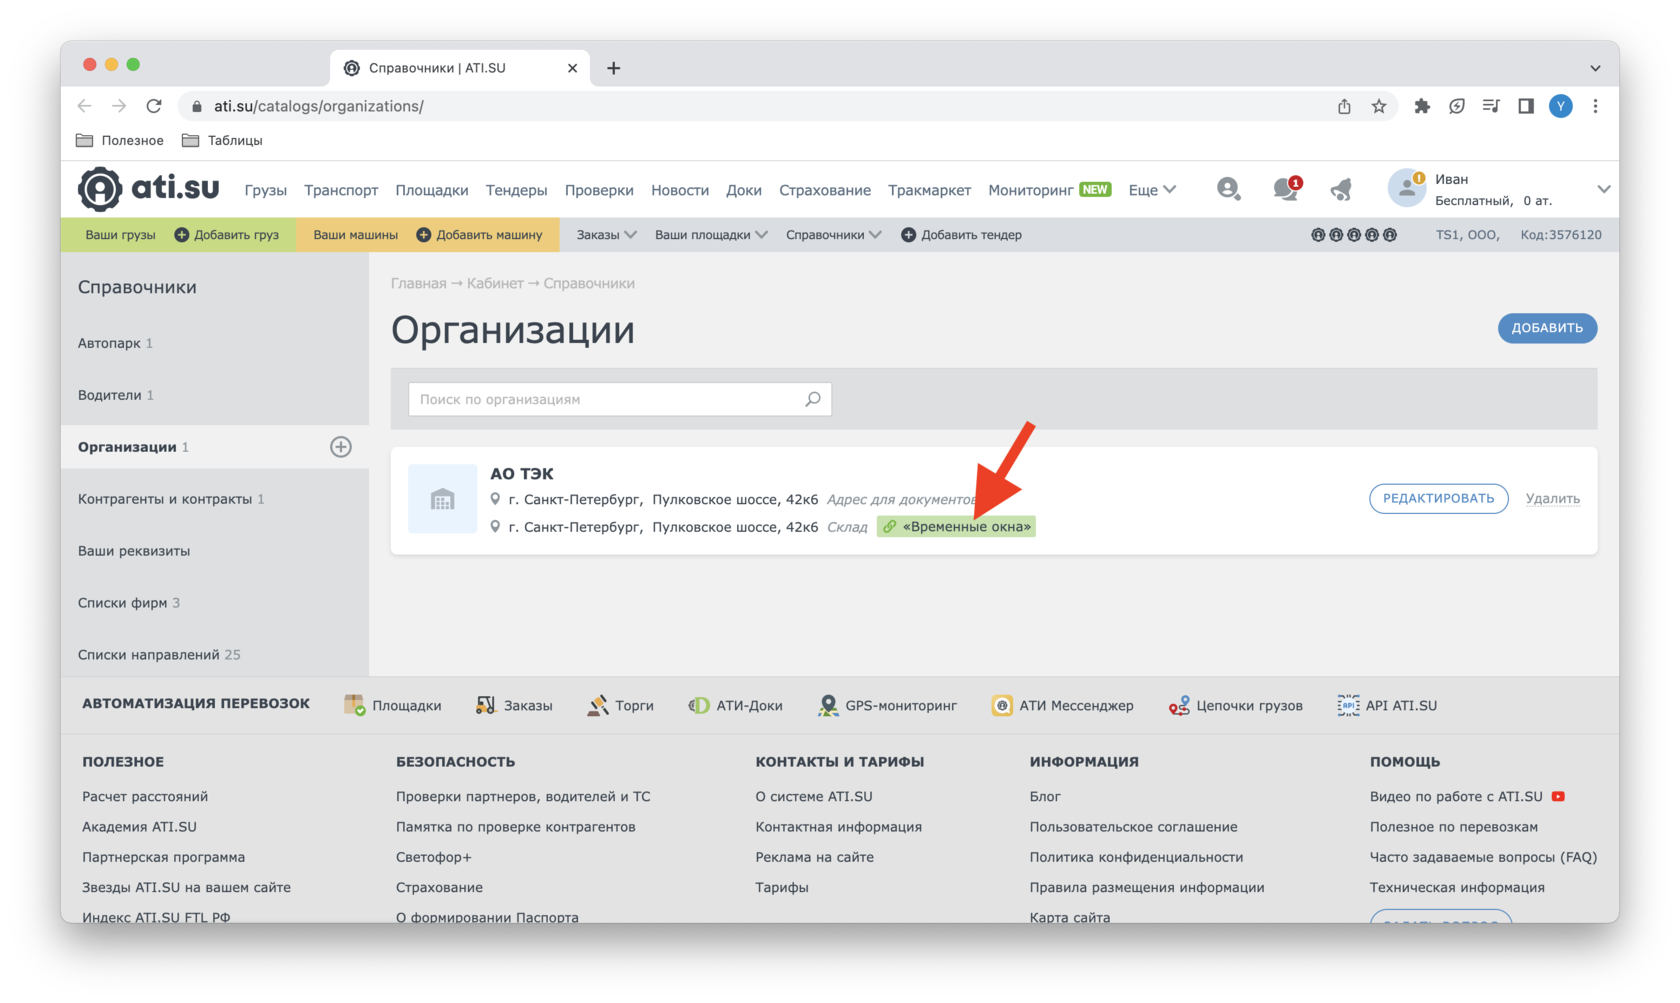Open АТИ-Доки in automation bar

(x=735, y=705)
